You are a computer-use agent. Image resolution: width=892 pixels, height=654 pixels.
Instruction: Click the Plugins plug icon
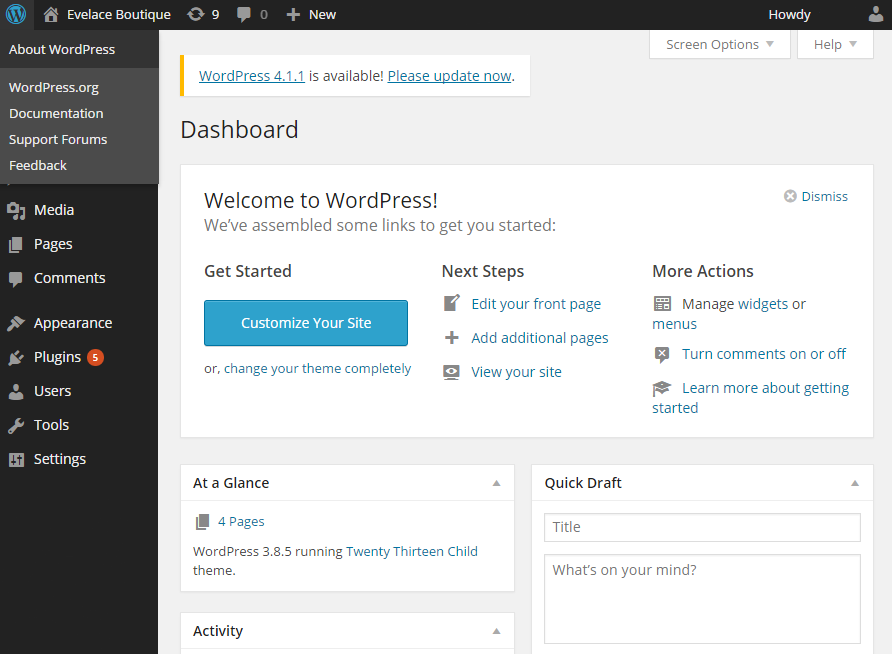pyautogui.click(x=16, y=357)
